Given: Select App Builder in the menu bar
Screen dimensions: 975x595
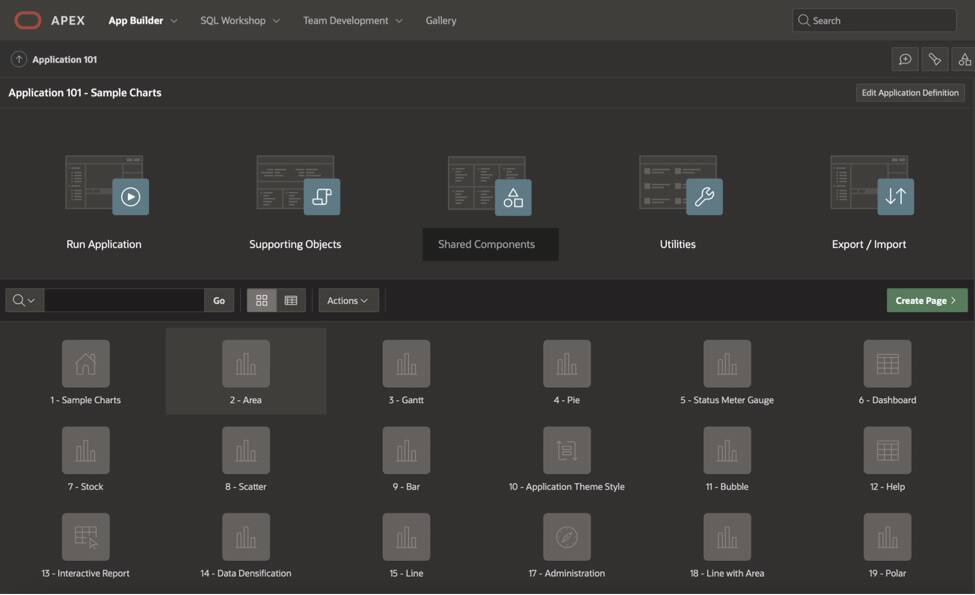Looking at the screenshot, I should pos(137,19).
